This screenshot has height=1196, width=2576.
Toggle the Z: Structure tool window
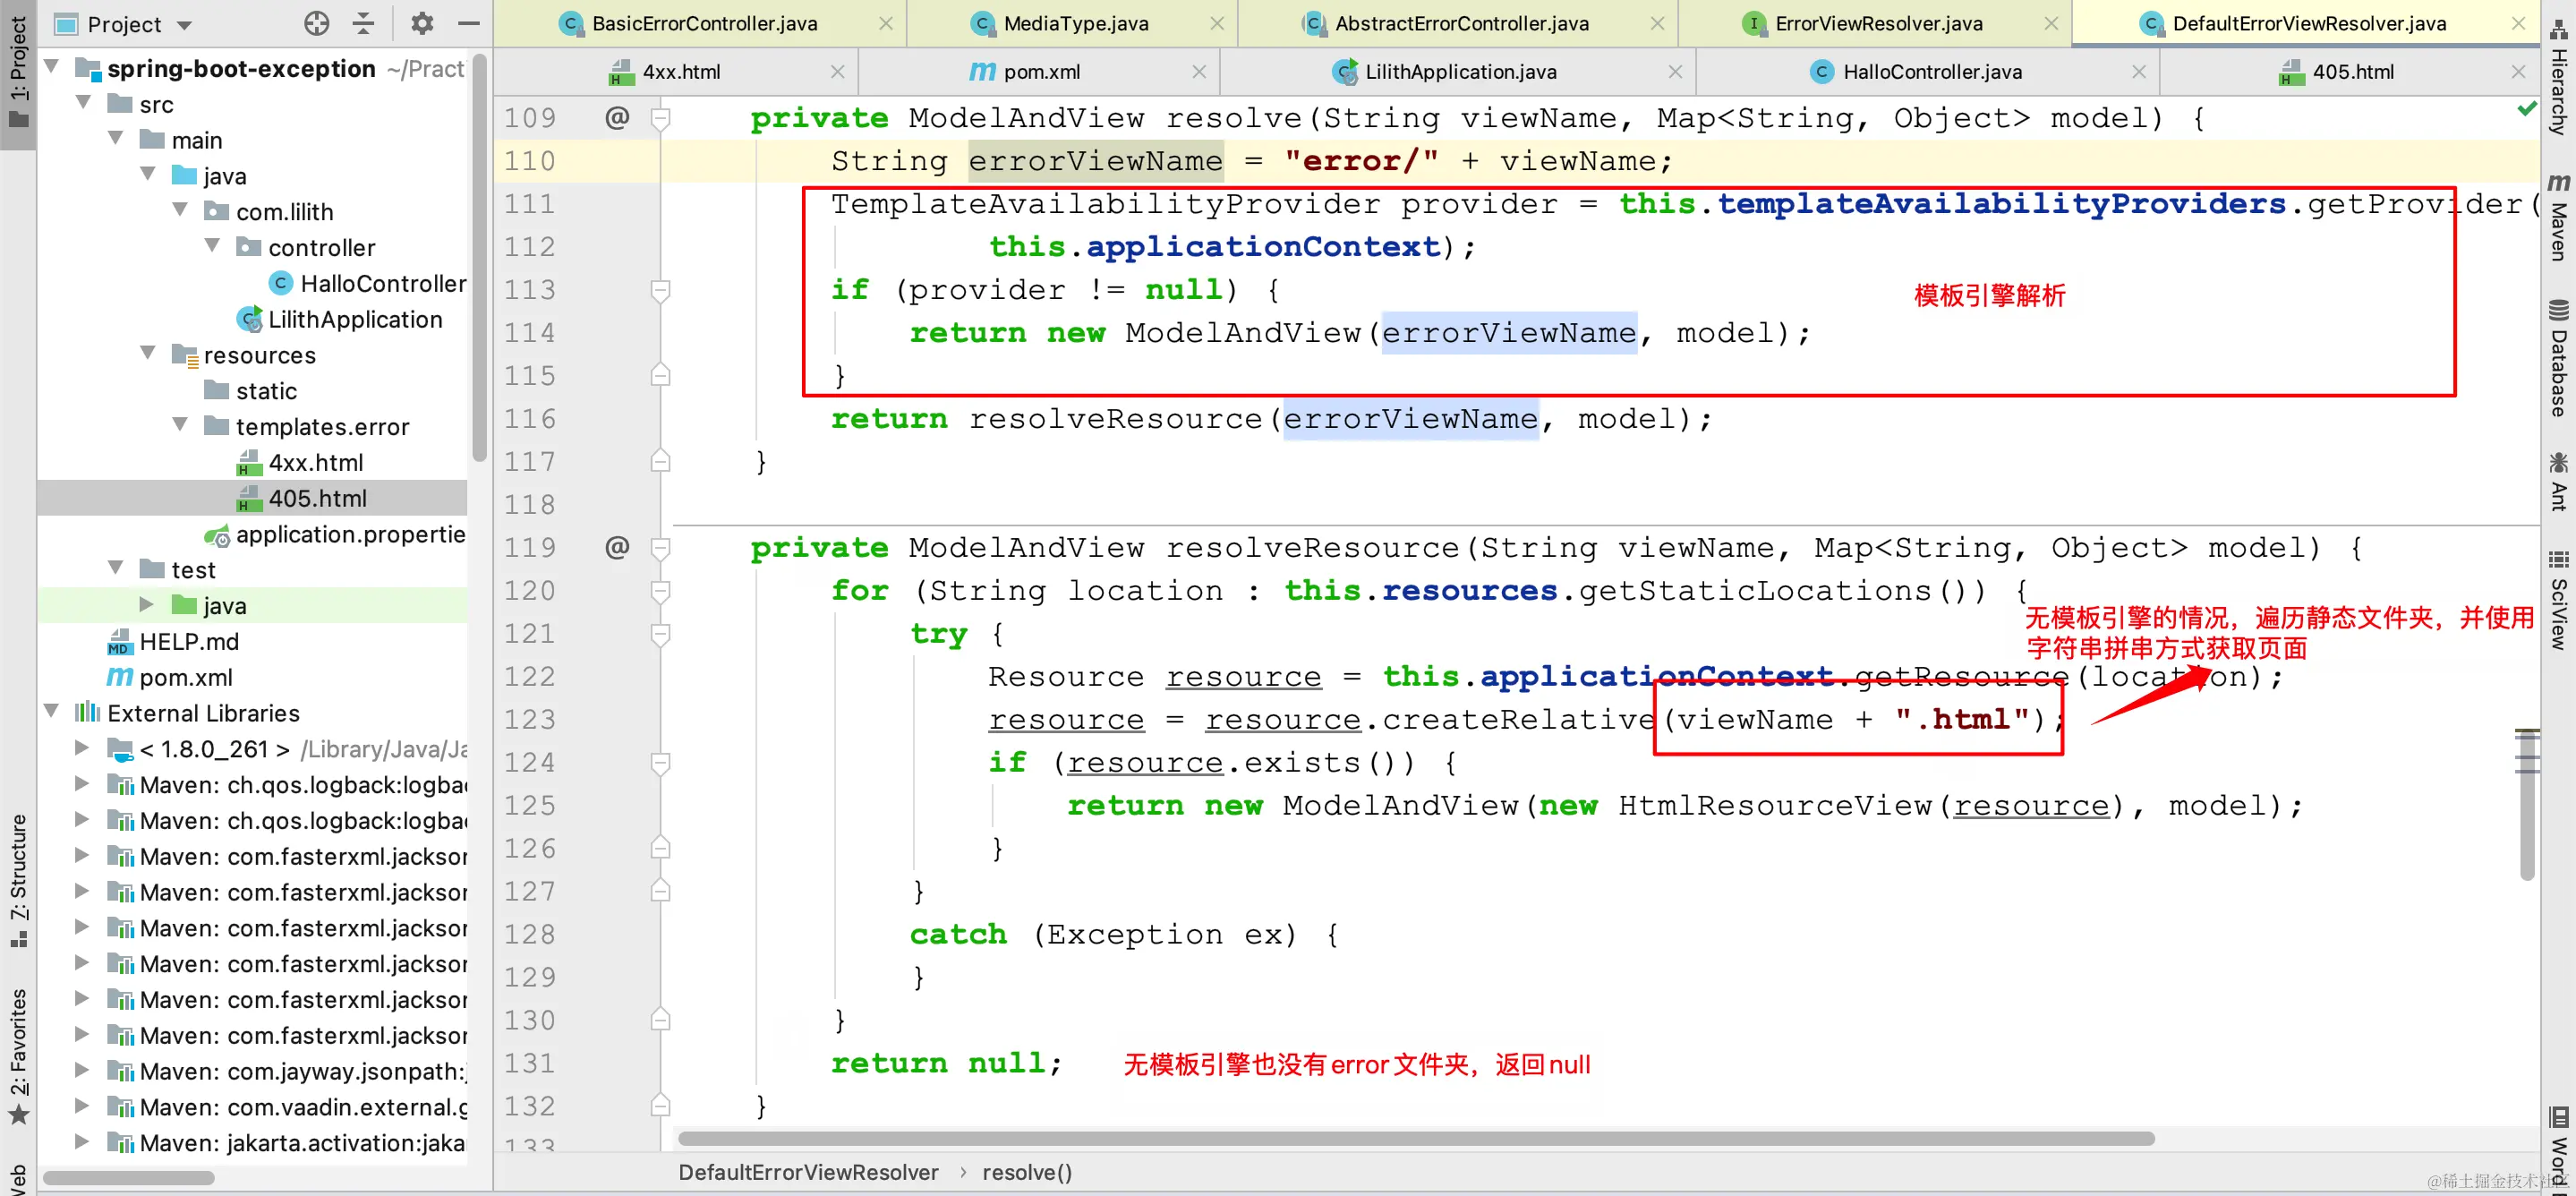(18, 881)
